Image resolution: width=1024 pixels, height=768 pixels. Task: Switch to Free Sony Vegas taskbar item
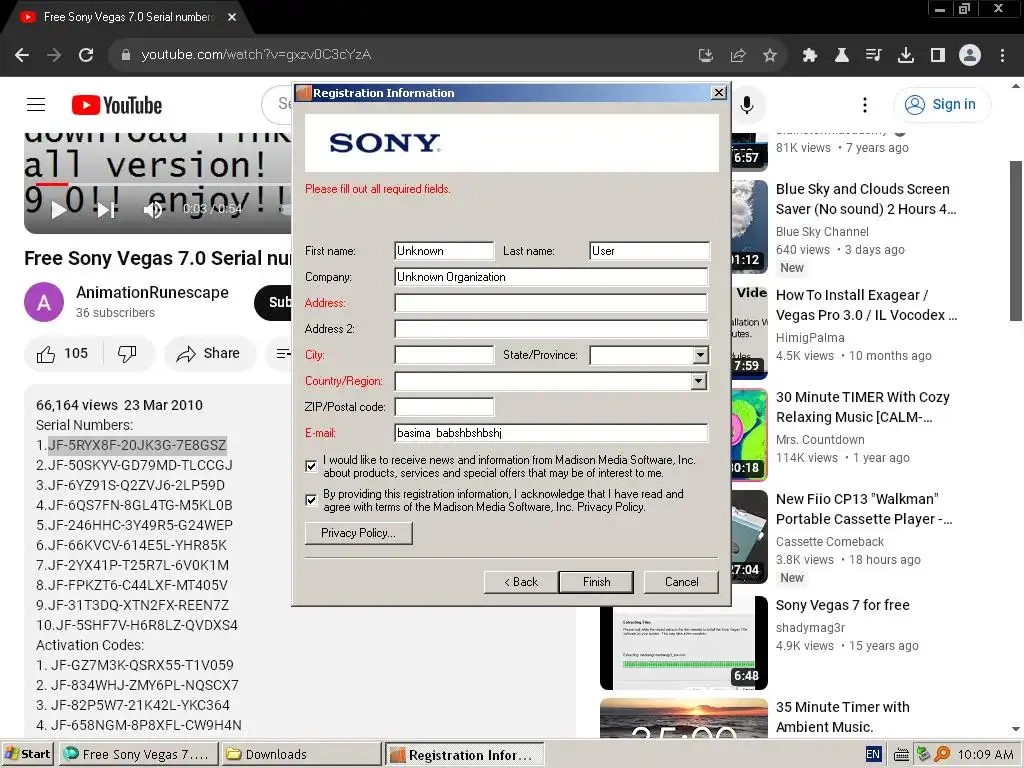(137, 754)
